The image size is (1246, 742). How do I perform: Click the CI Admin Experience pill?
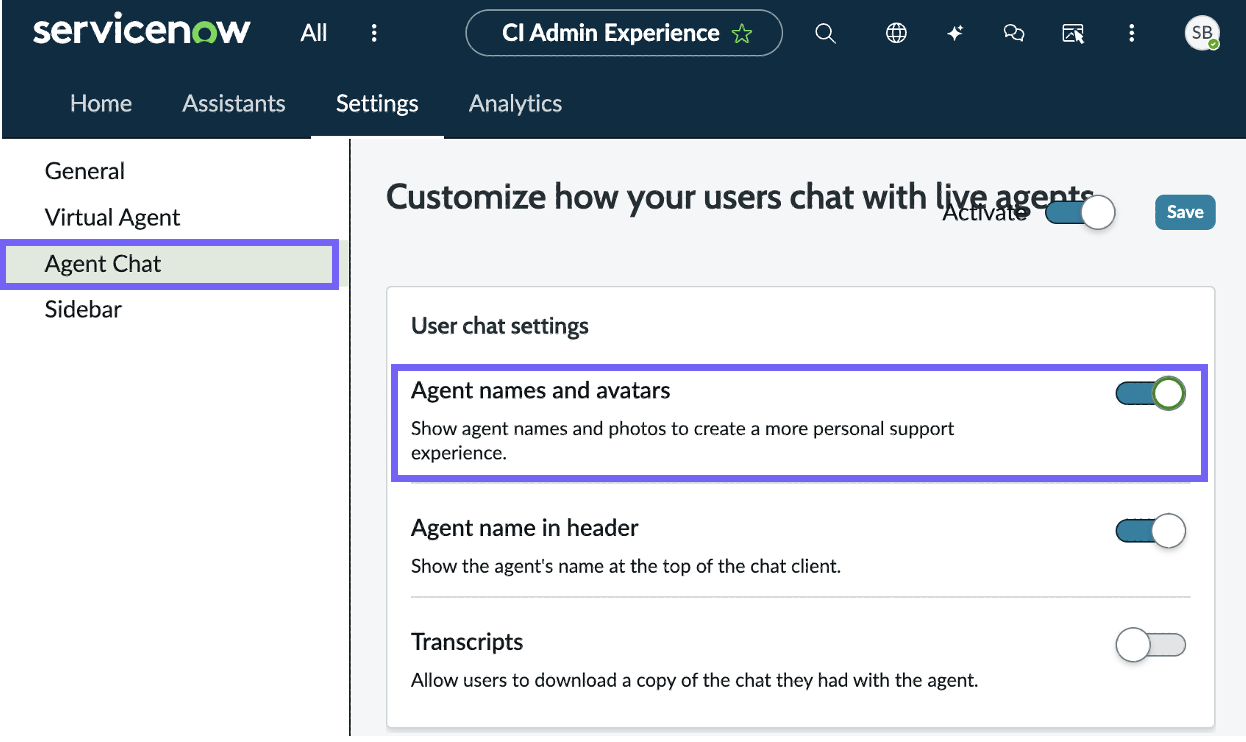[x=624, y=33]
